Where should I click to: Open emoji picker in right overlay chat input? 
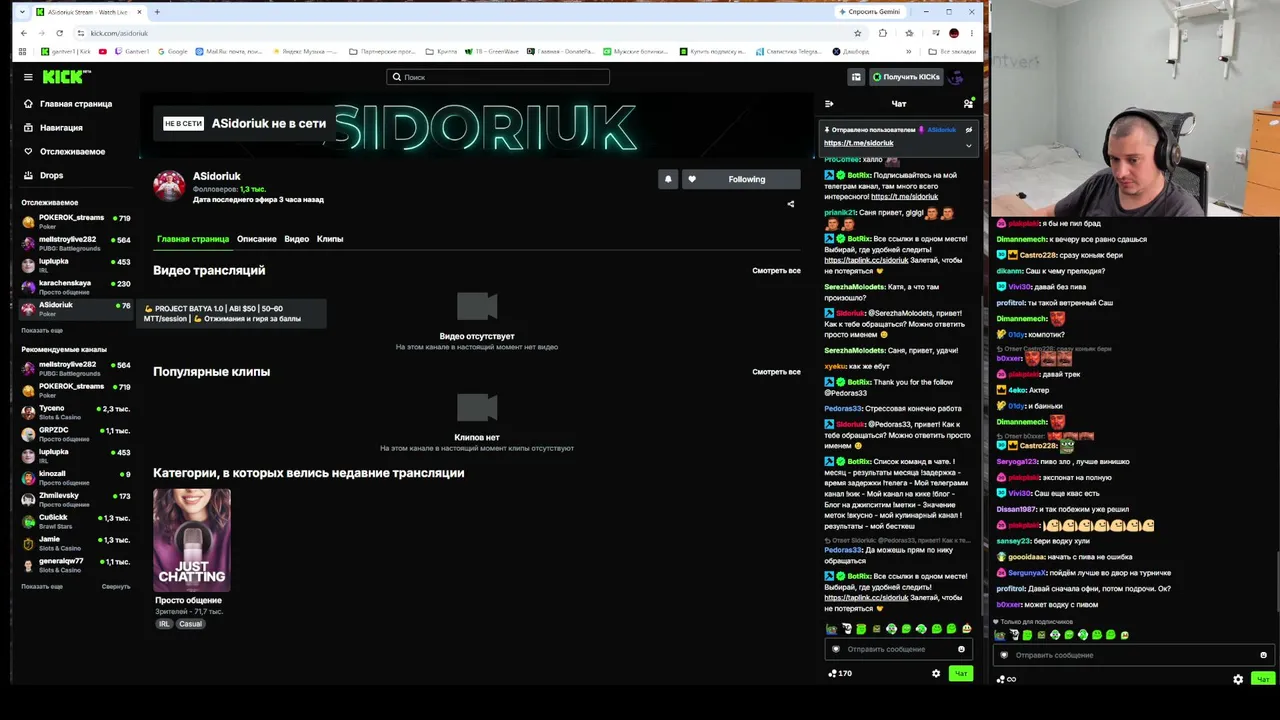(x=1263, y=655)
